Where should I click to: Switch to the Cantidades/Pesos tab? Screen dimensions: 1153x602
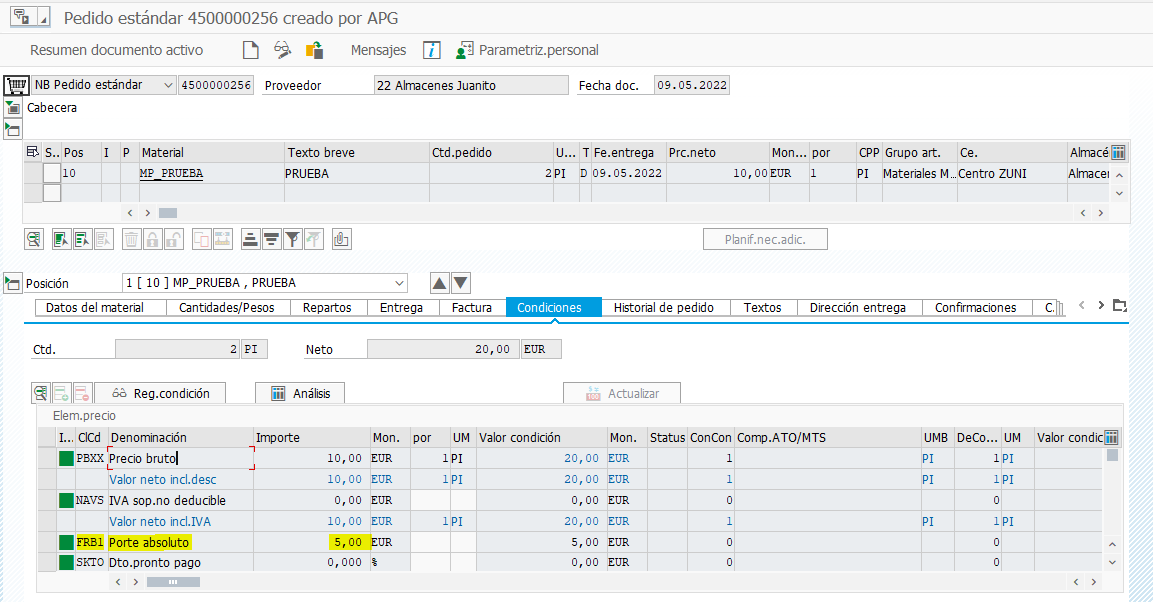click(x=226, y=307)
